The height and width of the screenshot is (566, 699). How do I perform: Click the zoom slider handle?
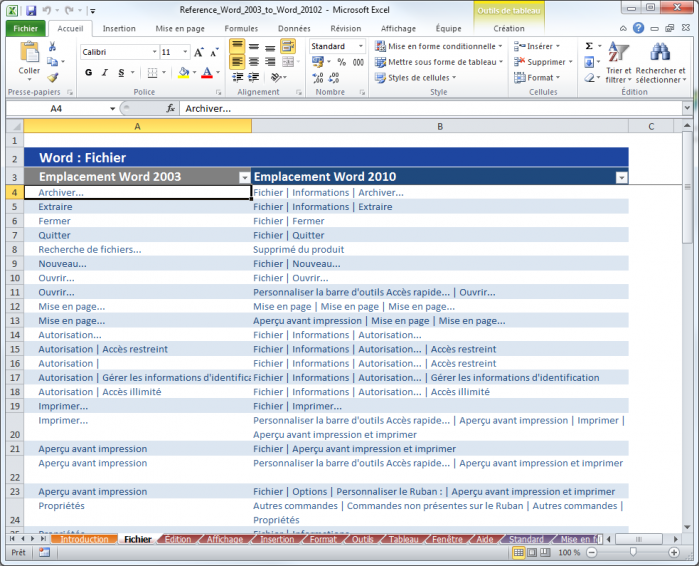click(633, 552)
